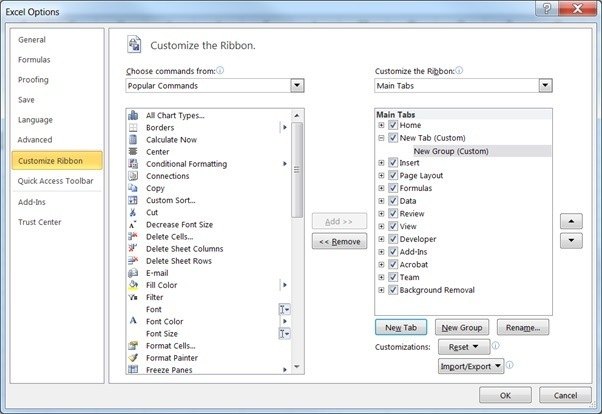This screenshot has height=414, width=602.
Task: Uncheck the Review tab checkbox
Action: (x=393, y=214)
